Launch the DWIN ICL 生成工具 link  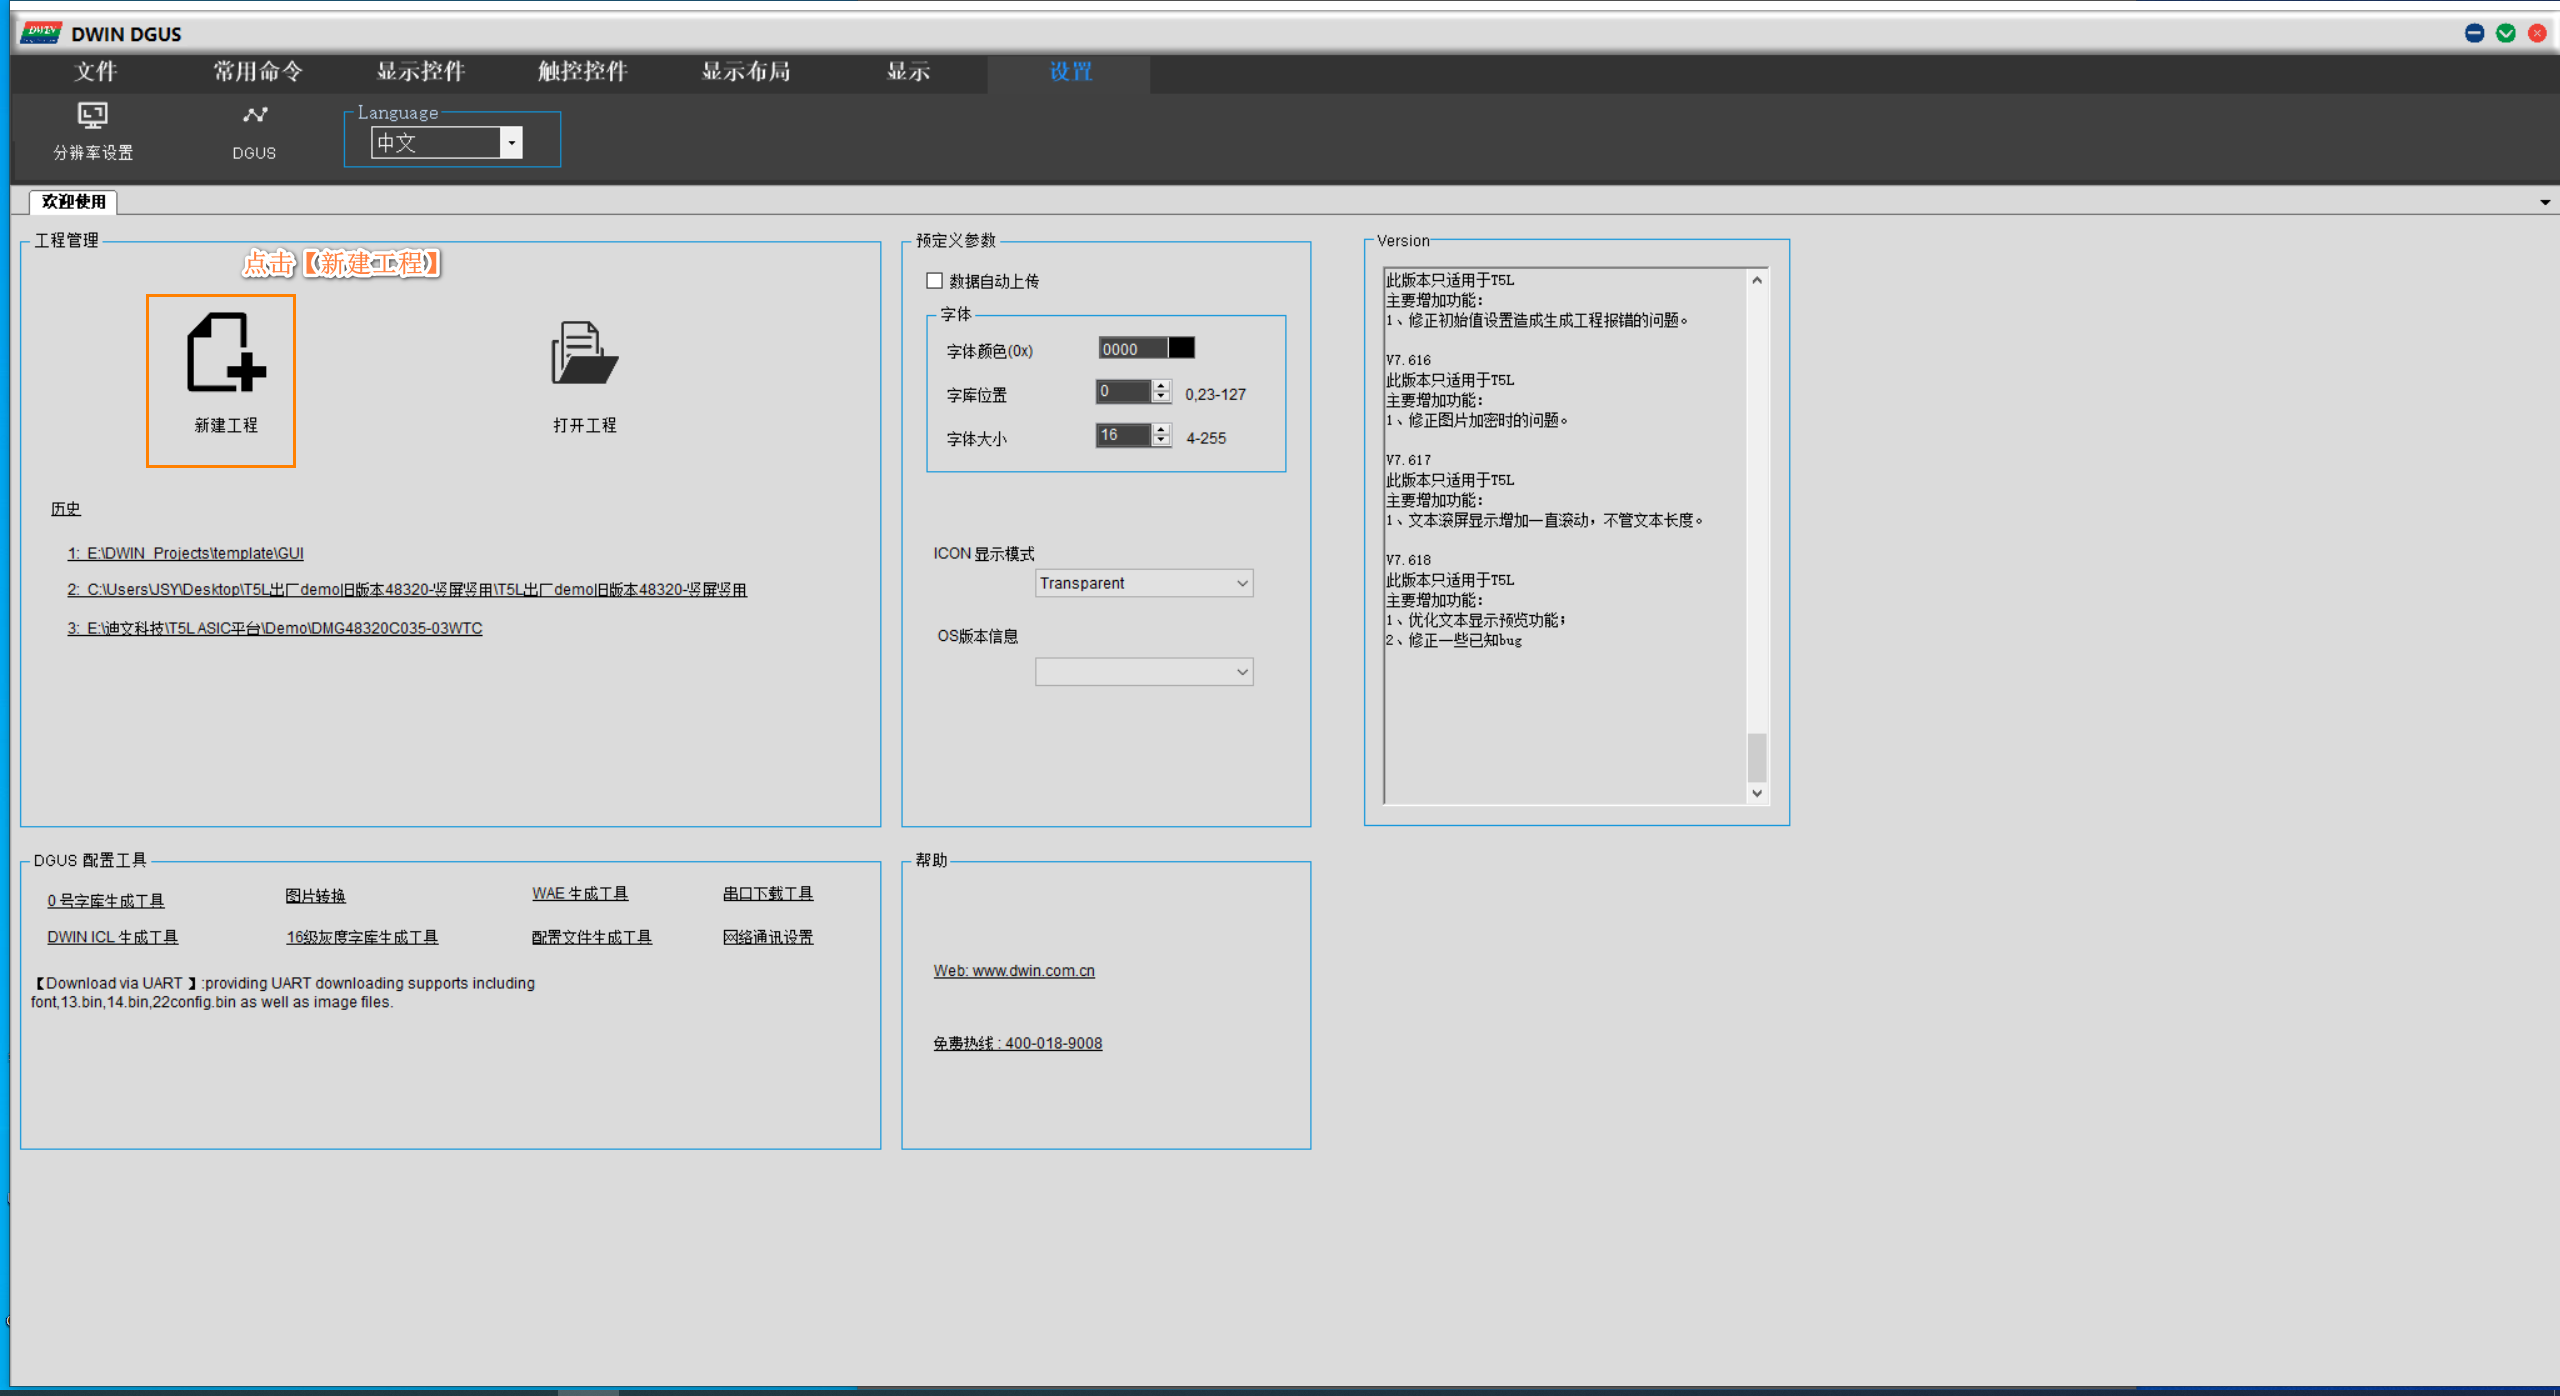[x=112, y=937]
